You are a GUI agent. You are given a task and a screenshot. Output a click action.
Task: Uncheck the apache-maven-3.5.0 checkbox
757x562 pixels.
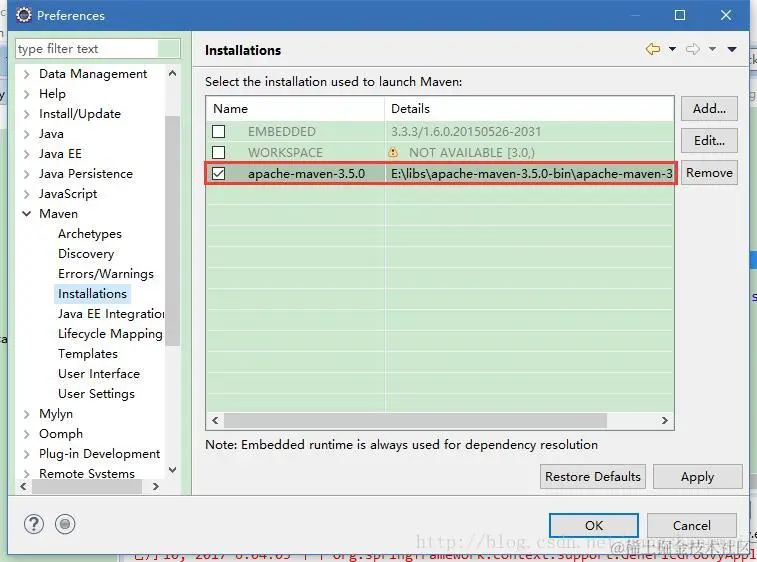[219, 174]
